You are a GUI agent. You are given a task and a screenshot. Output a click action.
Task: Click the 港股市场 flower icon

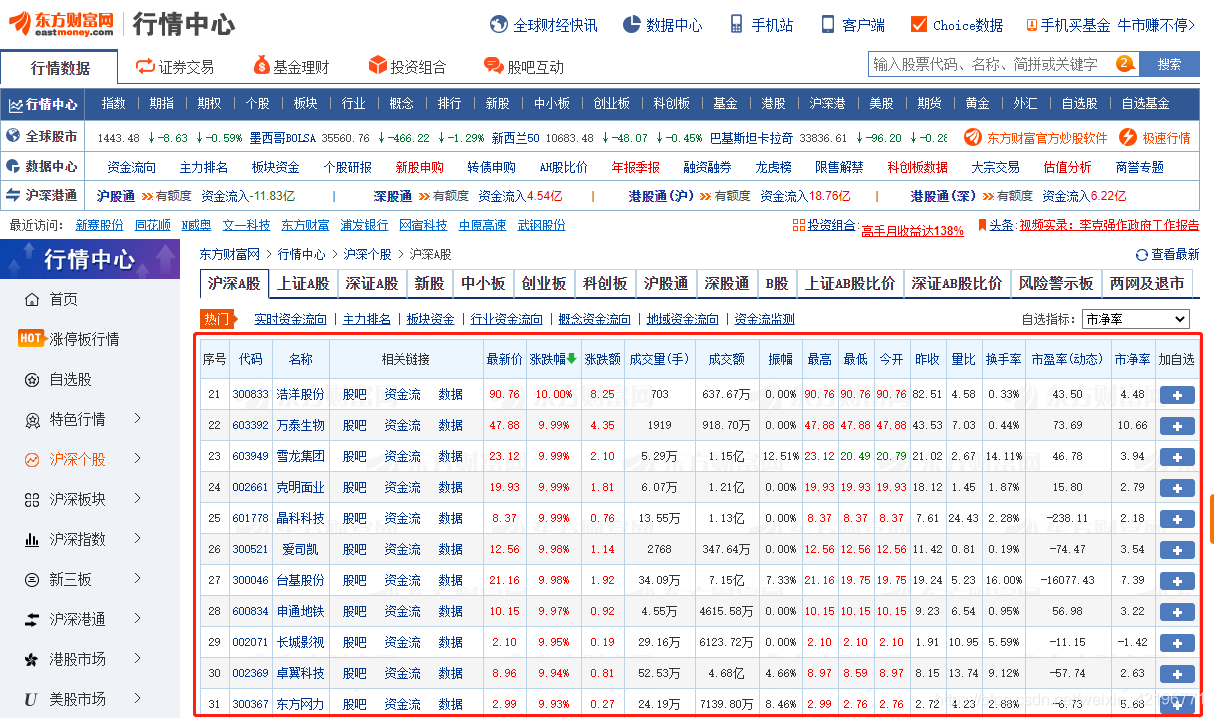(x=32, y=659)
